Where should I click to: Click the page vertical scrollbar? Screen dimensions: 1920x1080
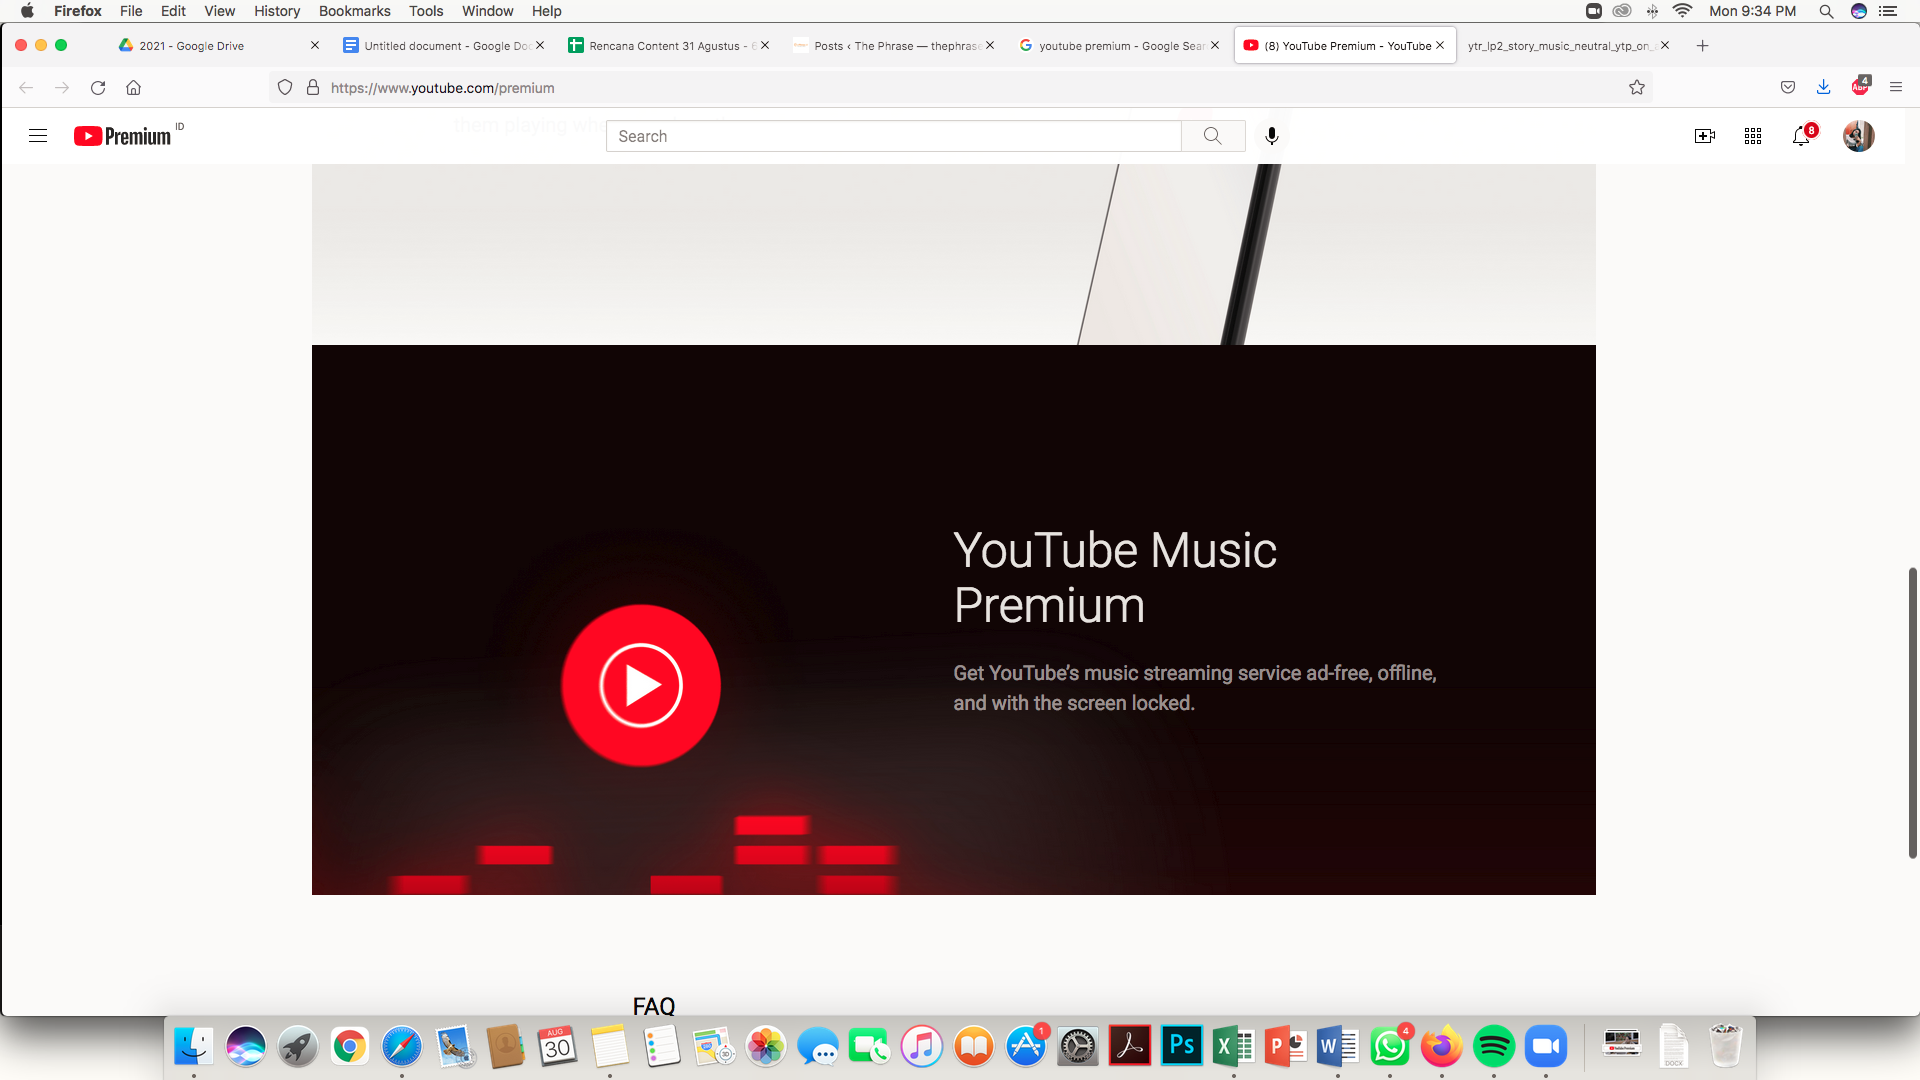(x=1912, y=712)
